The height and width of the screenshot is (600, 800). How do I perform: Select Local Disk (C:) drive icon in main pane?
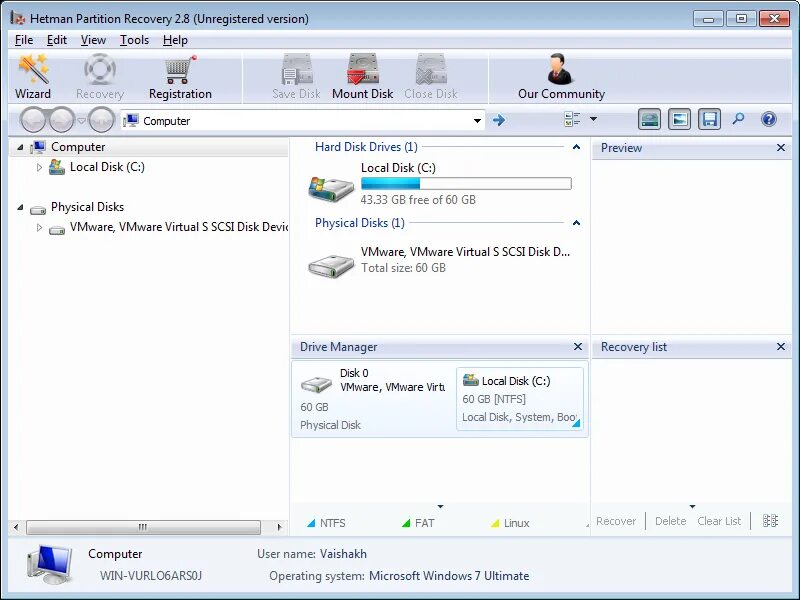pos(331,188)
